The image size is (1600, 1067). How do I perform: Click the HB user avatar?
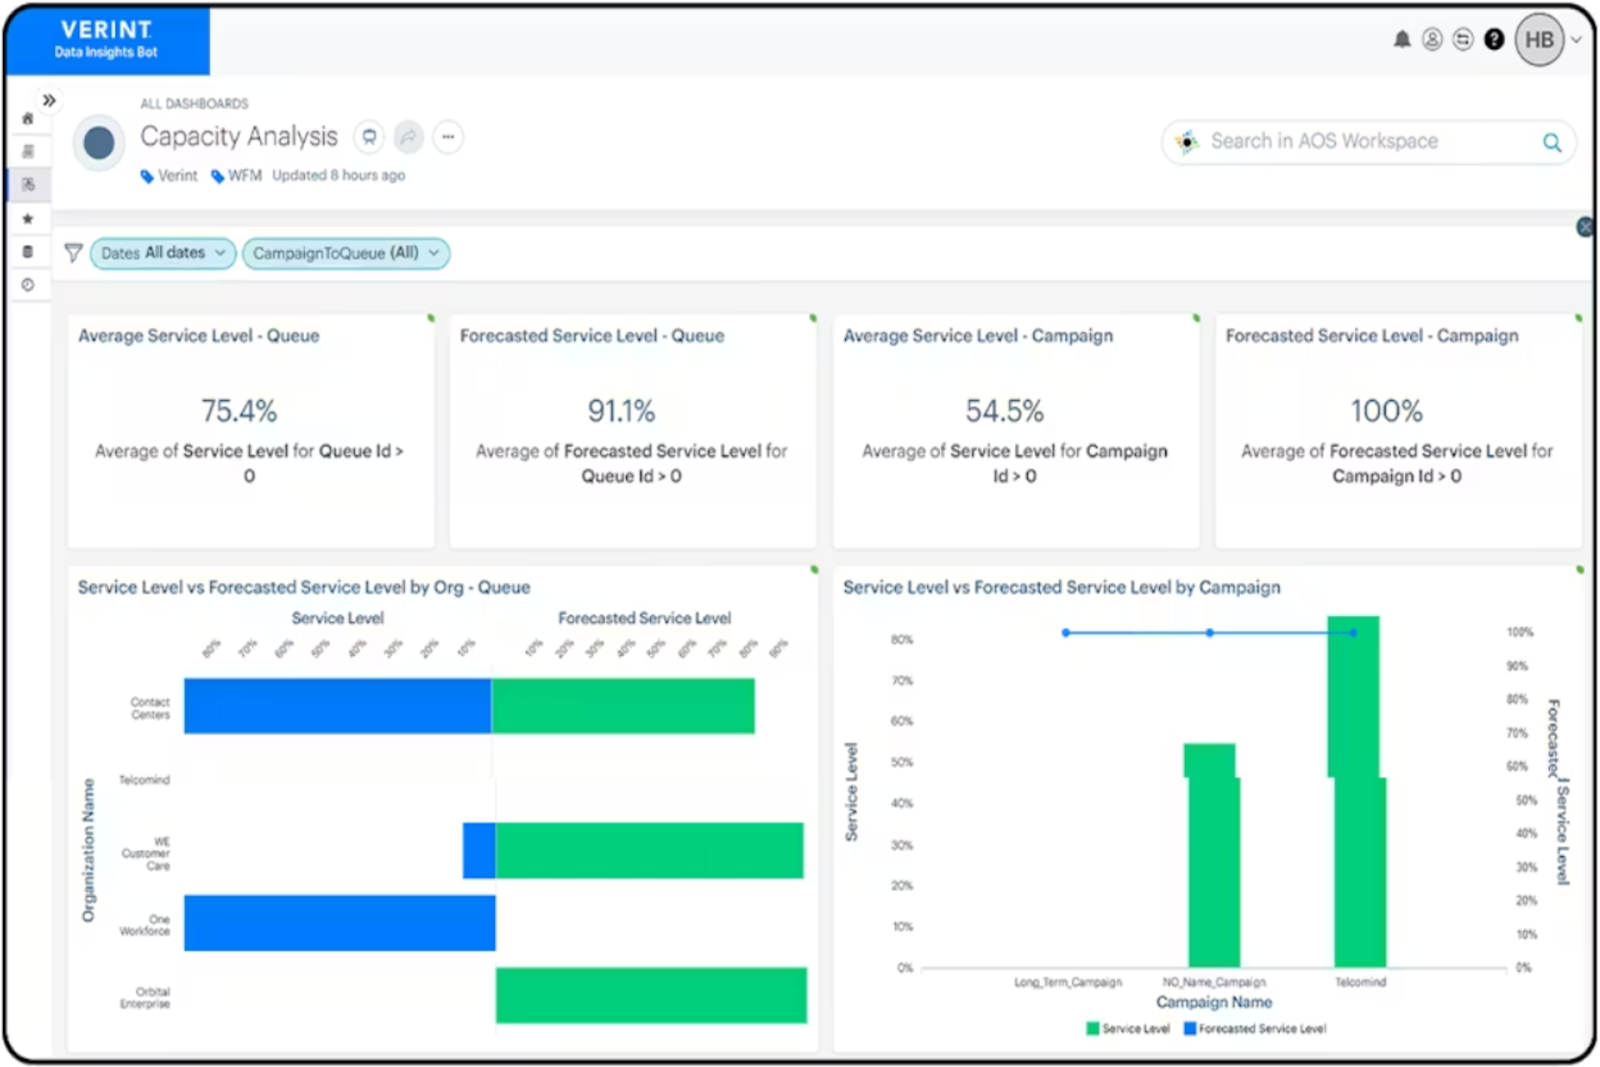pyautogui.click(x=1540, y=40)
